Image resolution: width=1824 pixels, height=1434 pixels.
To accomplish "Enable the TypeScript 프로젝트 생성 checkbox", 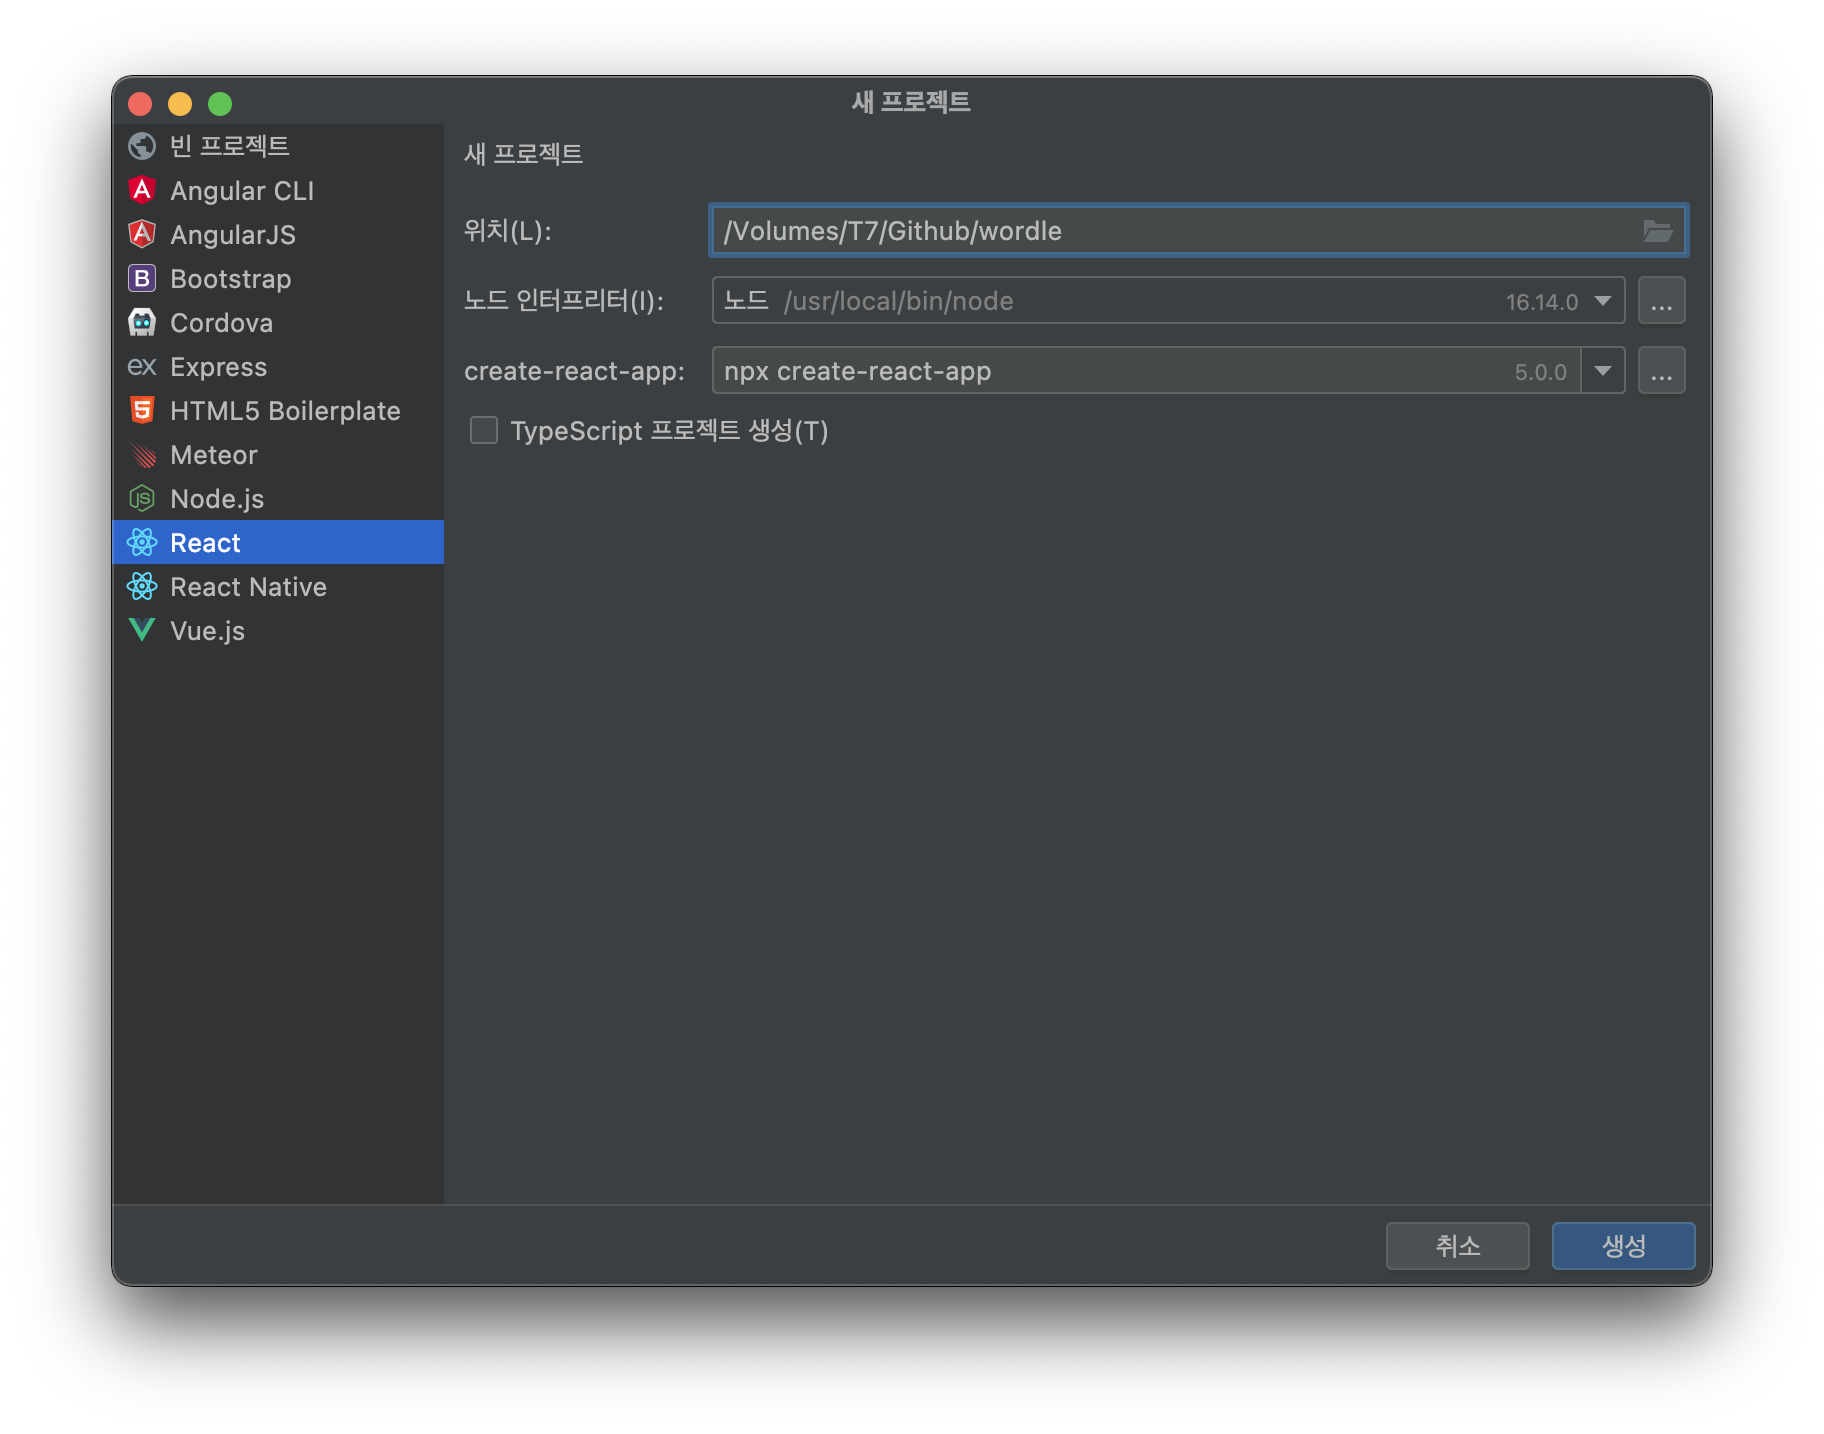I will point(484,430).
